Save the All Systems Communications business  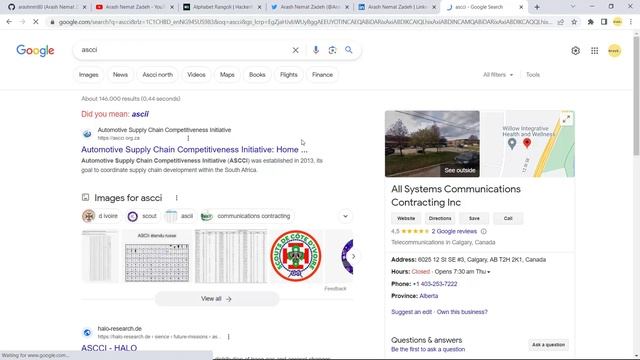pyautogui.click(x=474, y=218)
